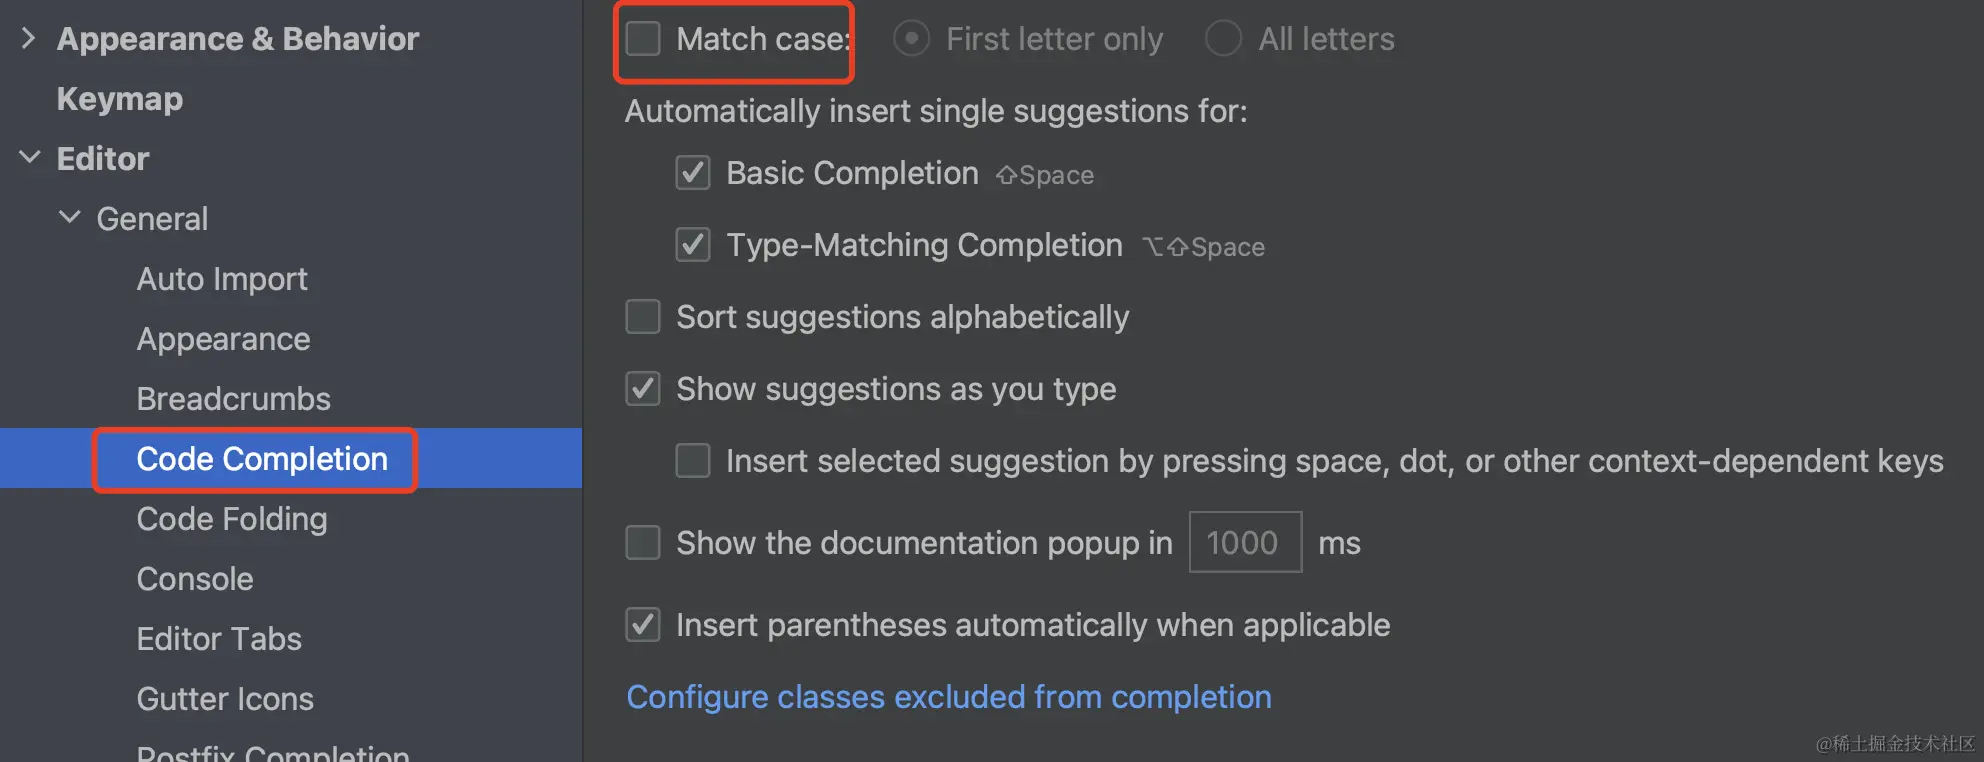
Task: Check Insert selected suggestion by pressing space
Action: tap(693, 461)
